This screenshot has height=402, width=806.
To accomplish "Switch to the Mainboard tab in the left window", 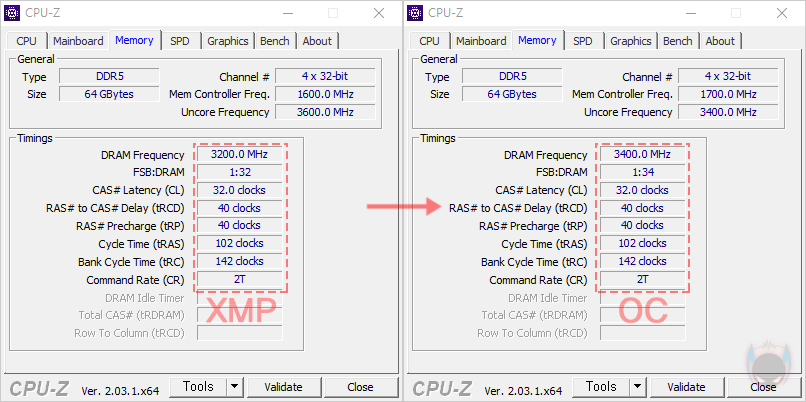I will [78, 41].
